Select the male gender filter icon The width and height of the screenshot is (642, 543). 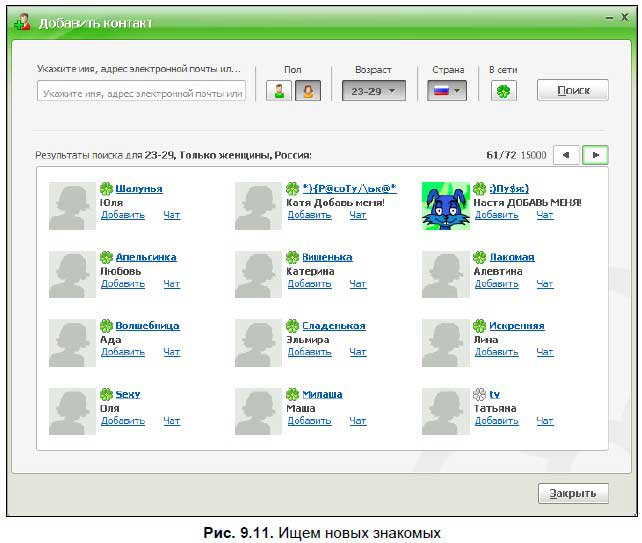[x=279, y=90]
